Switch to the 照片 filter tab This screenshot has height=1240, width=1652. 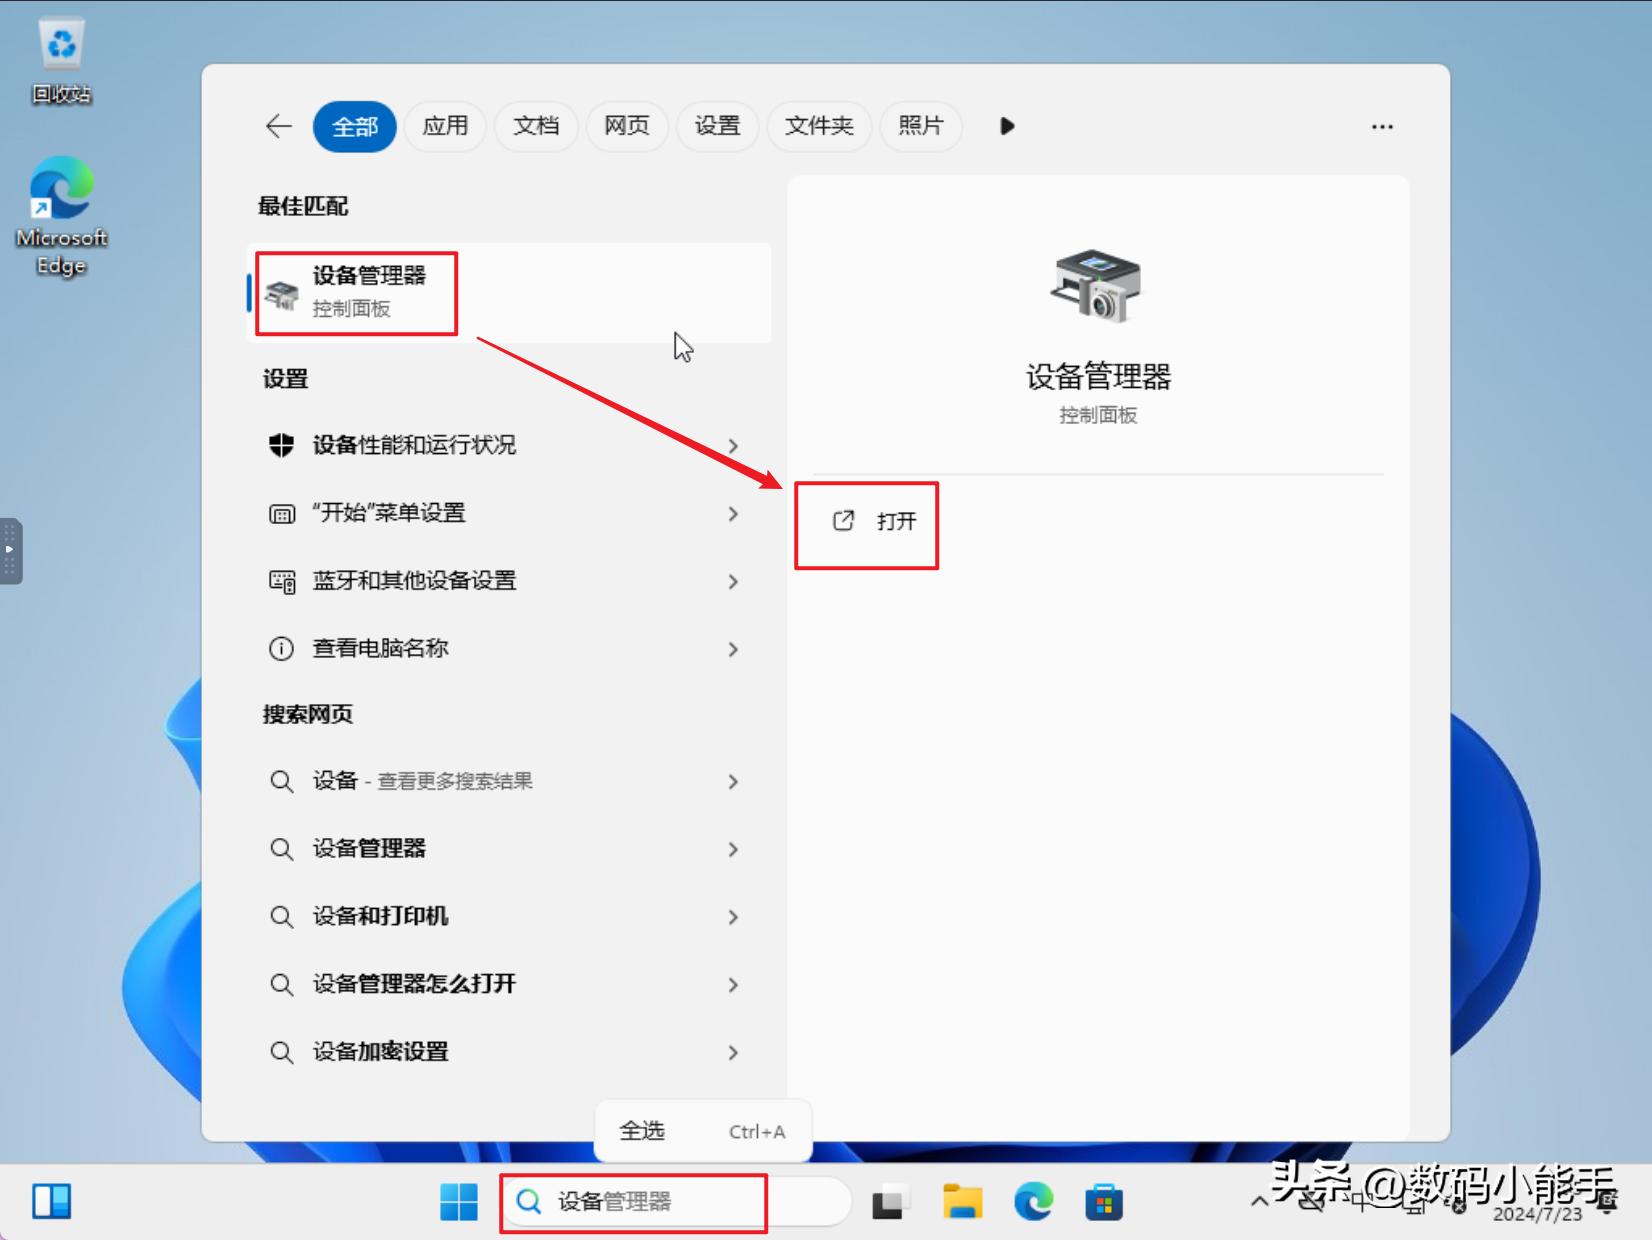pos(921,126)
